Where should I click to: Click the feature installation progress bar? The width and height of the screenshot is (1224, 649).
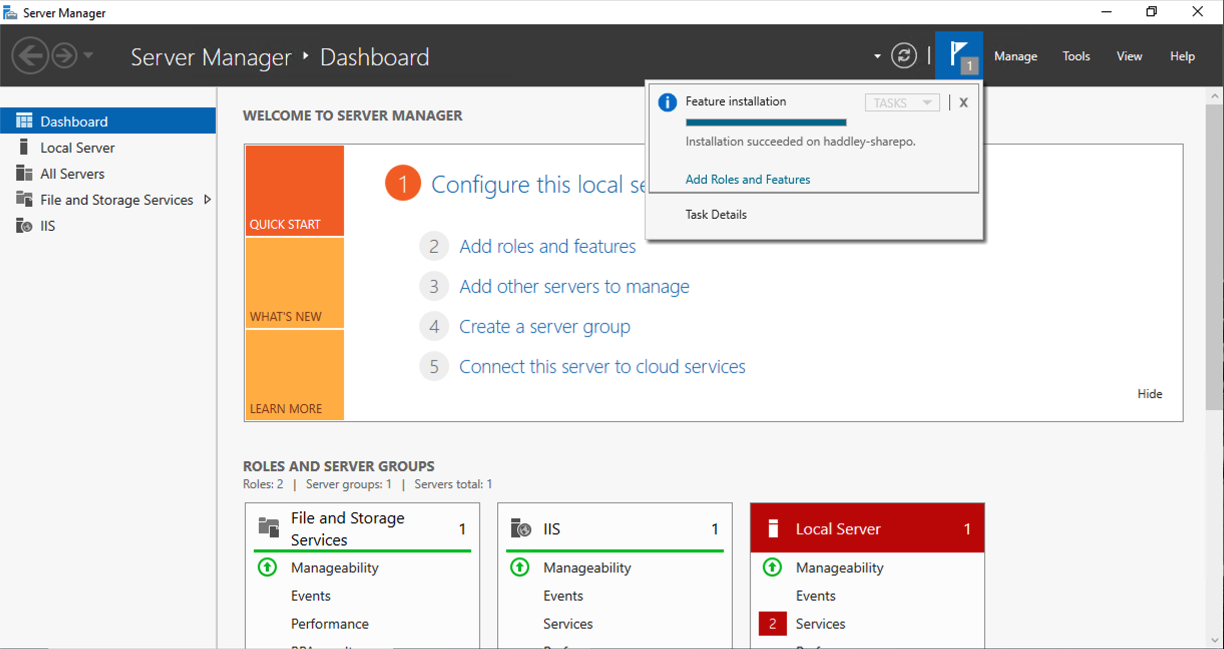point(766,122)
